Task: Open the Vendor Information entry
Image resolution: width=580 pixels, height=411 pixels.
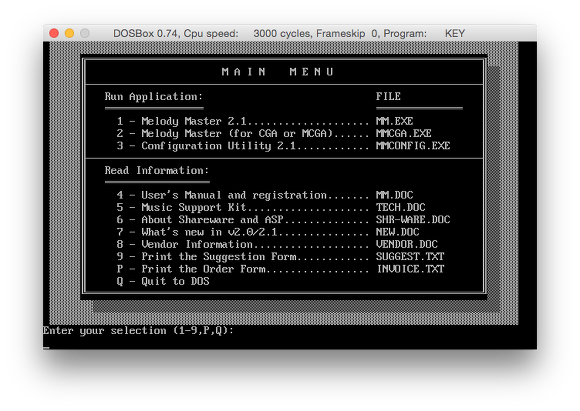Action: tap(277, 244)
